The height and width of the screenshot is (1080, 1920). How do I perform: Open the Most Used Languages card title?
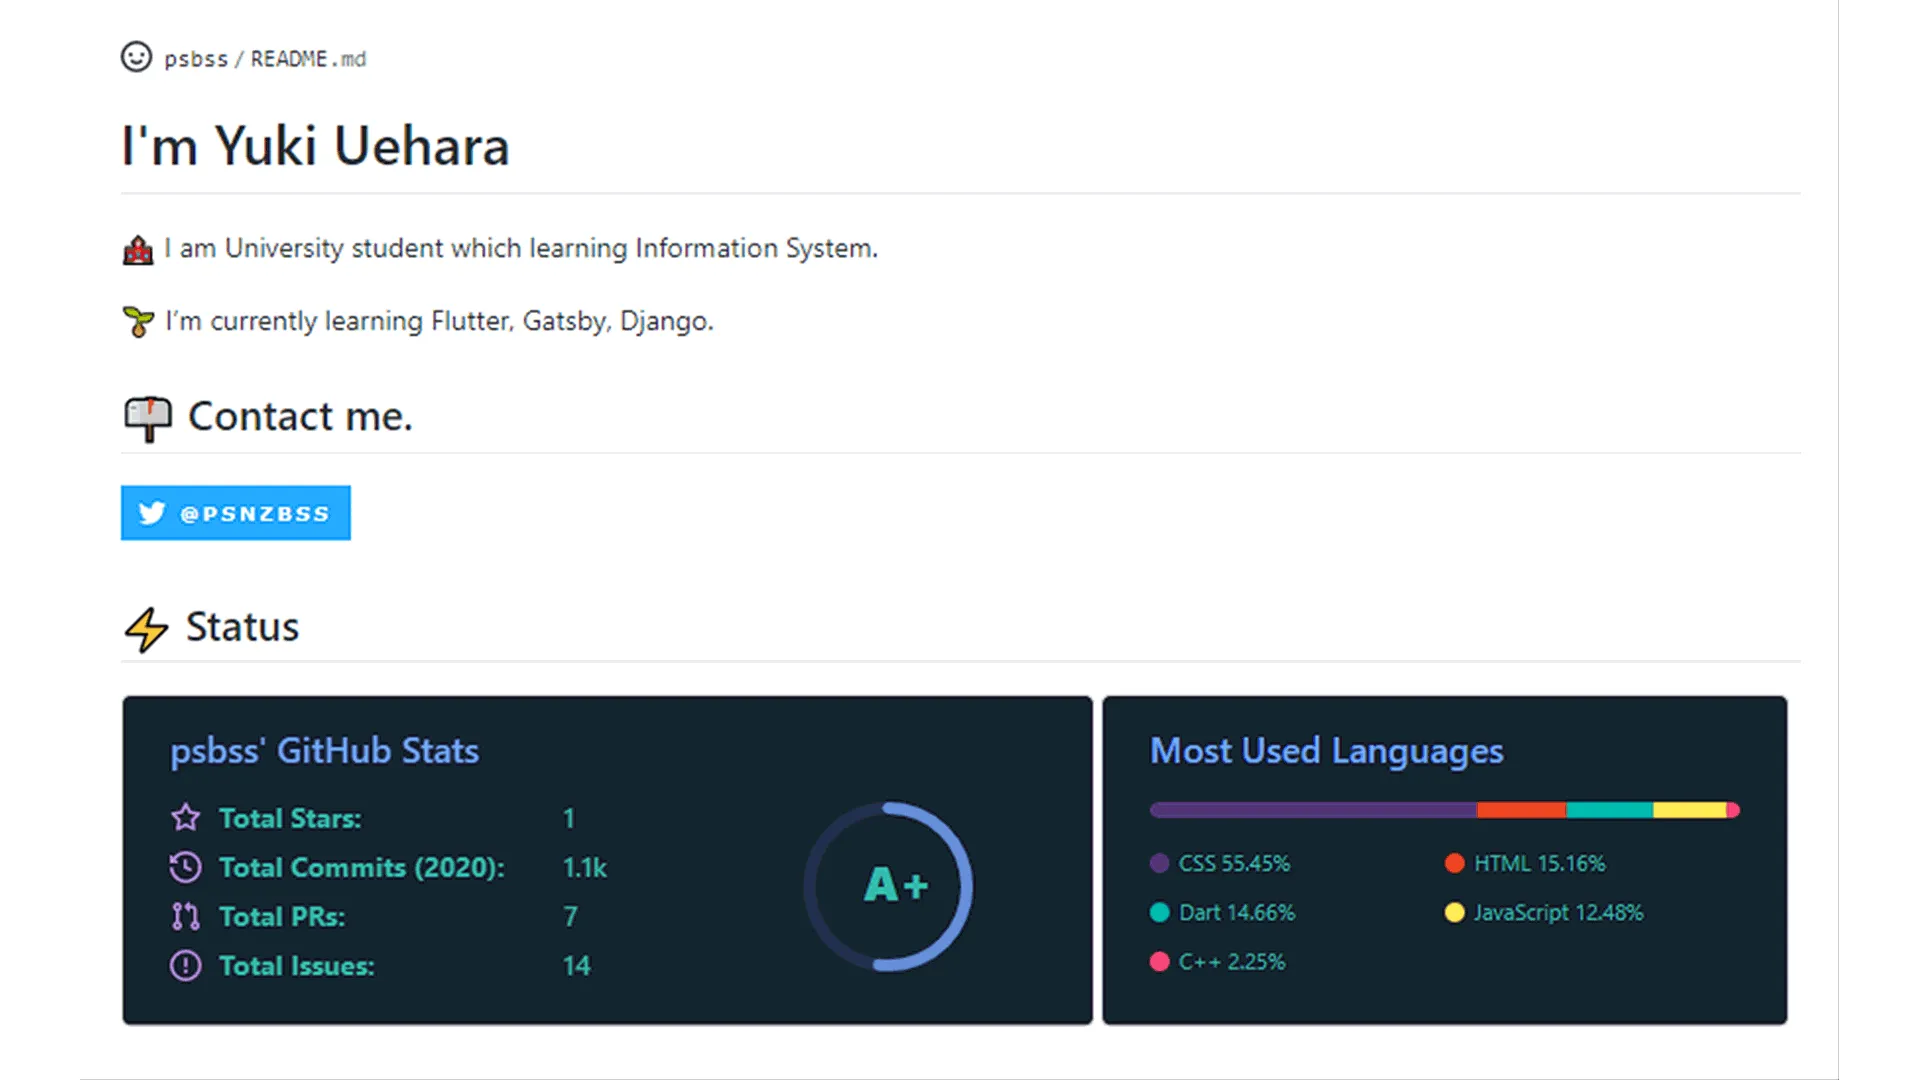click(x=1326, y=750)
